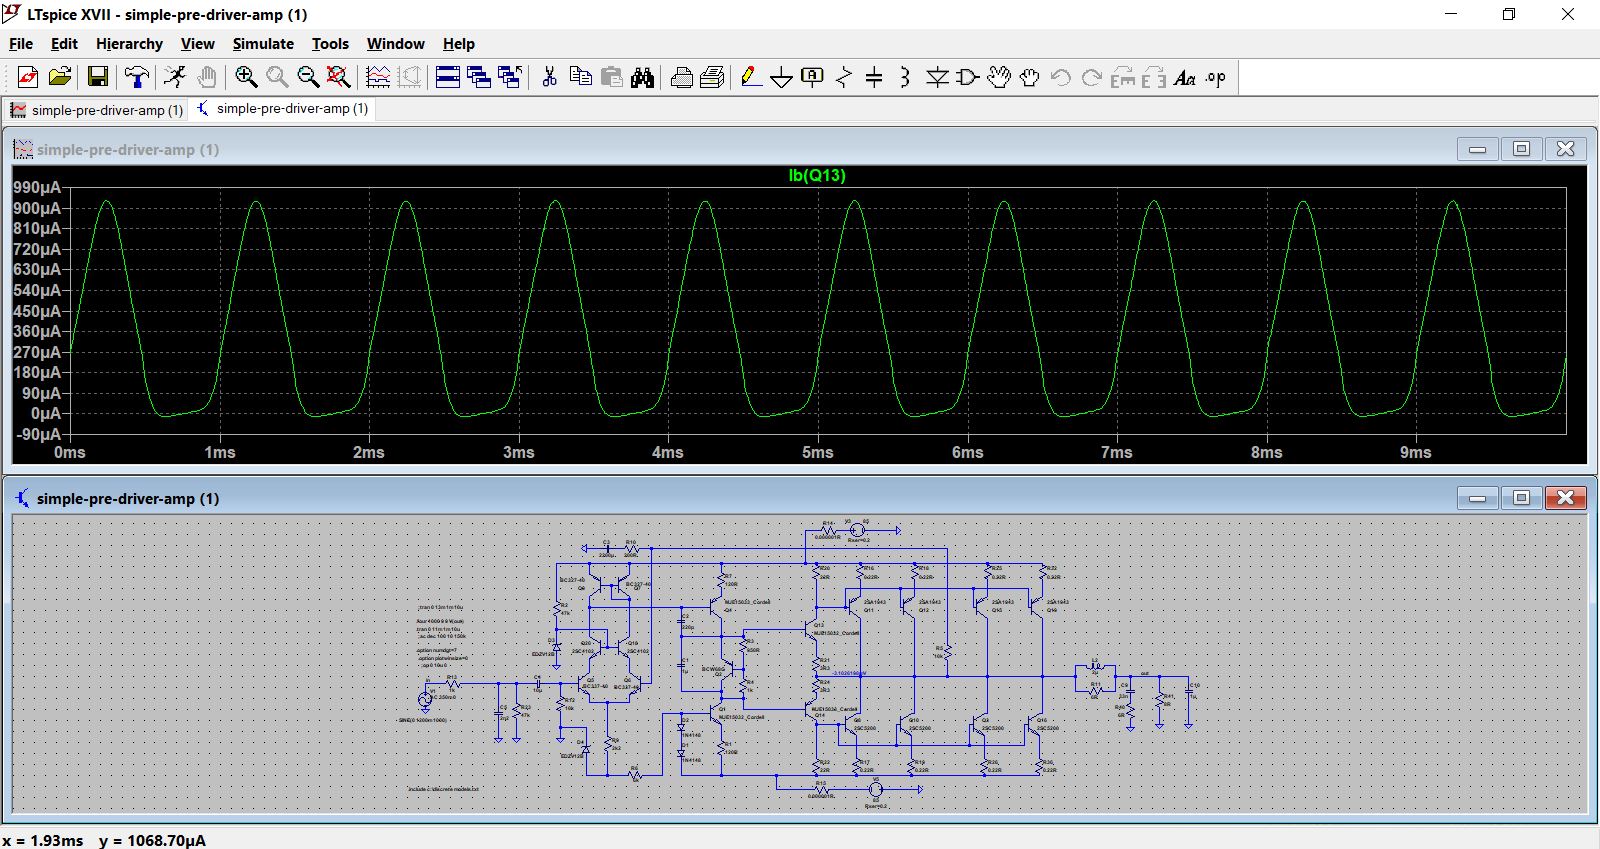Click the Undo arrow icon

pos(1061,77)
